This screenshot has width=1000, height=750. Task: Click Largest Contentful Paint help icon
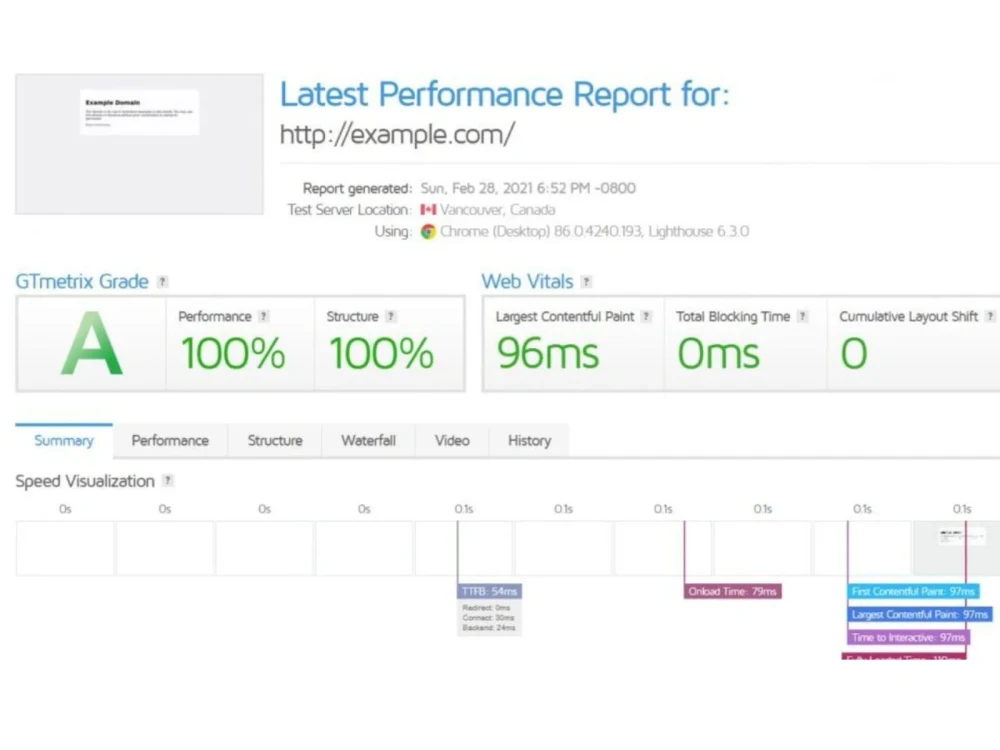click(x=646, y=316)
